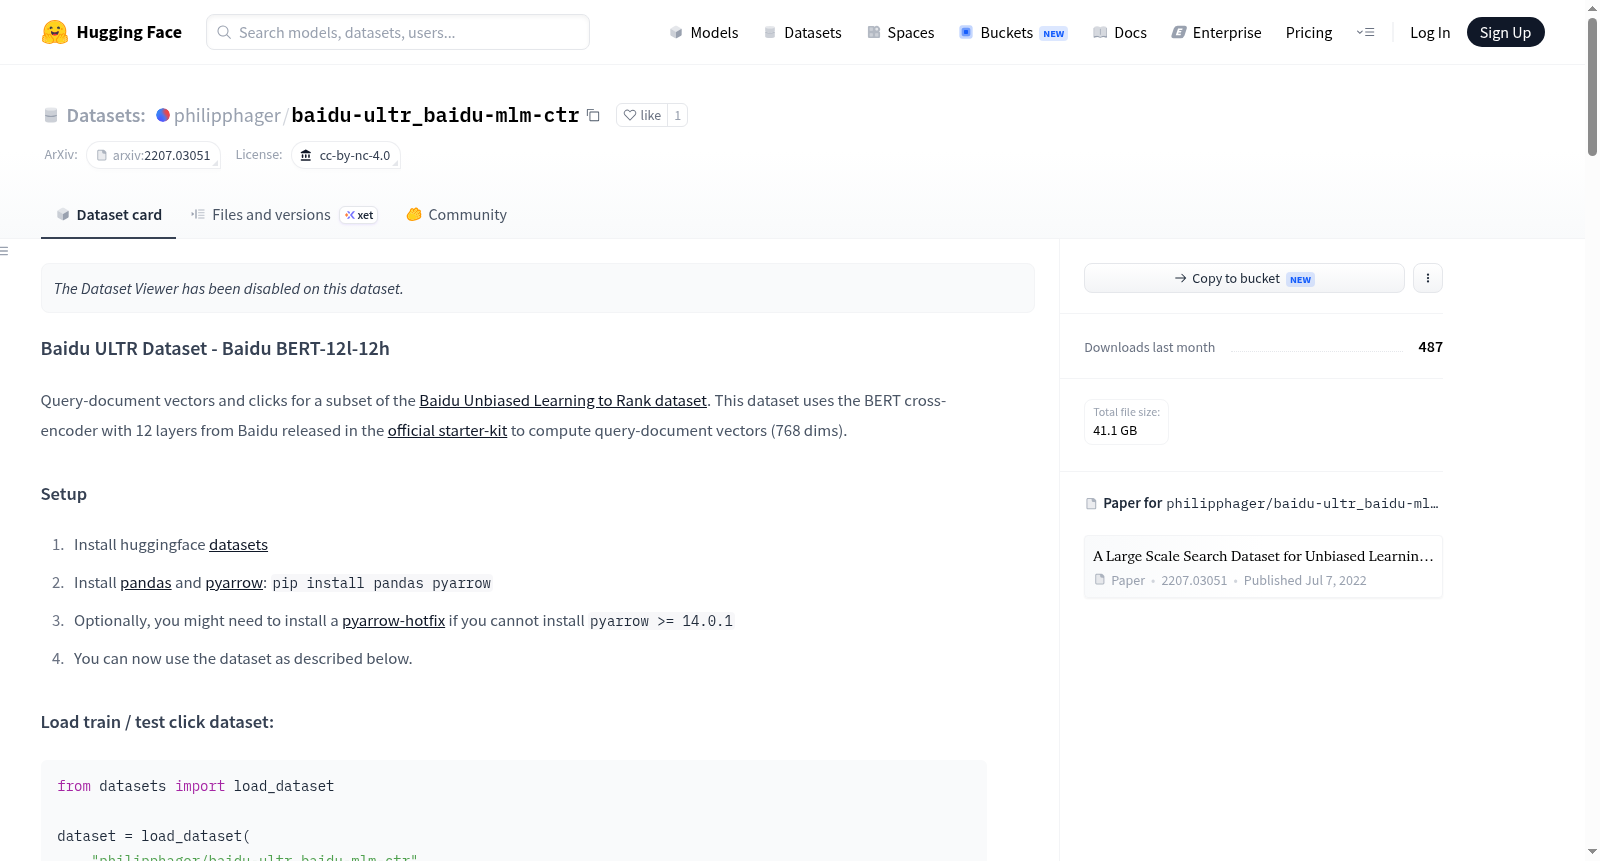This screenshot has width=1600, height=861.
Task: Click the Sign Up button
Action: (1505, 32)
